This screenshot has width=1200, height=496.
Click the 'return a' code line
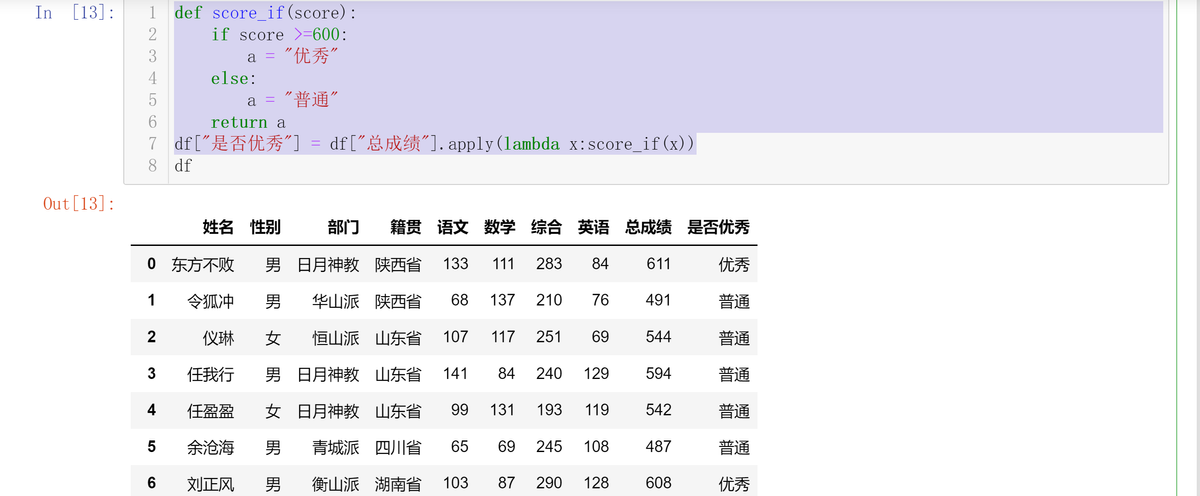248,122
